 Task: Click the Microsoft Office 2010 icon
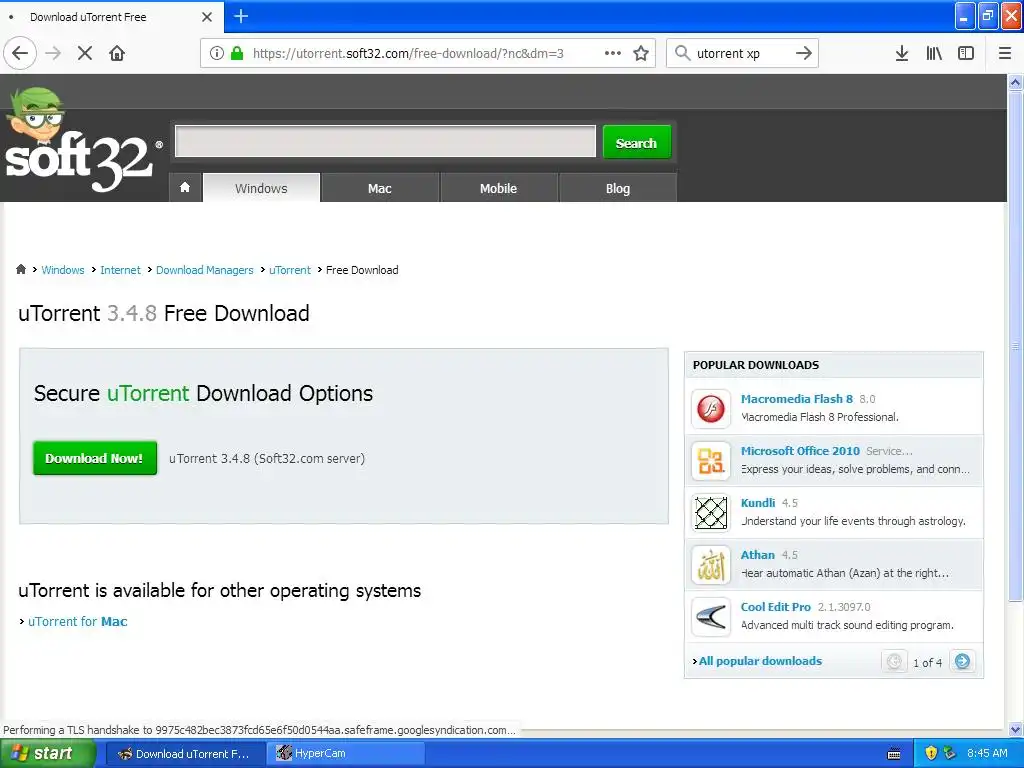711,461
